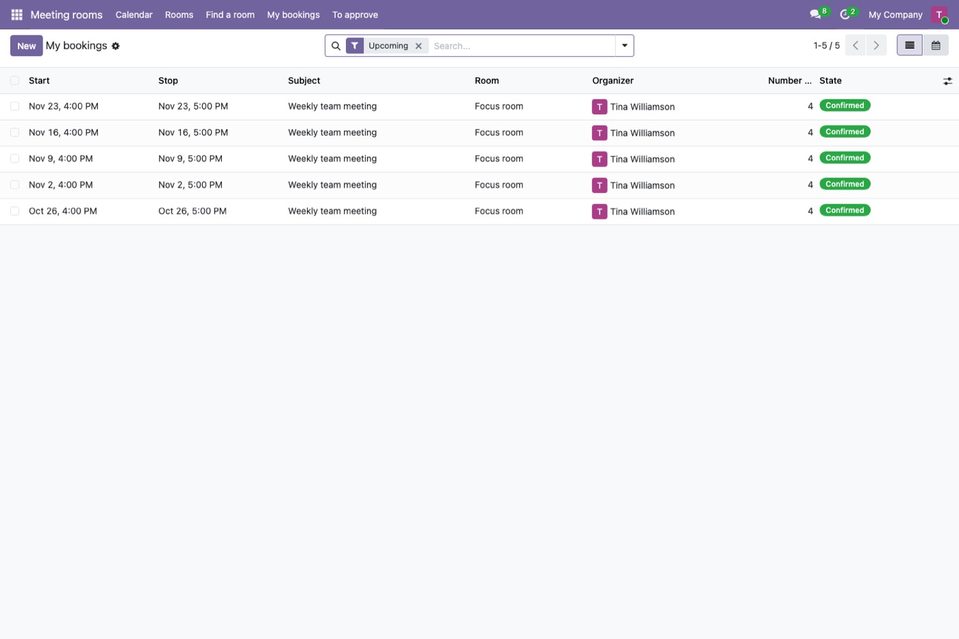
Task: Open the Rooms menu
Action: tap(179, 15)
